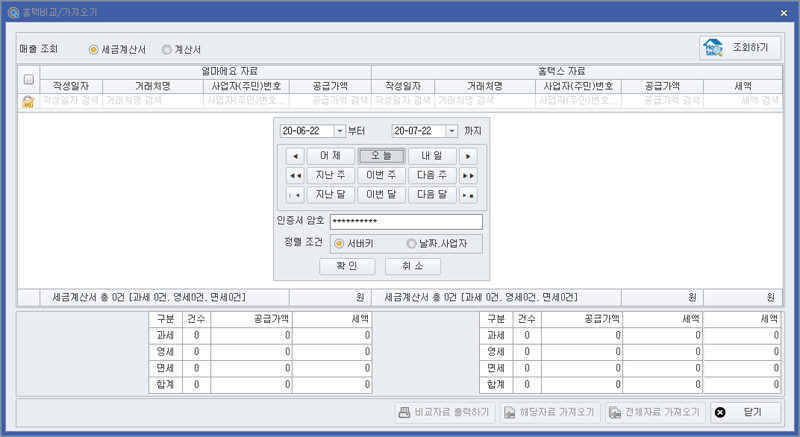The image size is (800, 437).
Task: Click 홈택스 작성일자 검색 filter field
Action: tap(403, 100)
